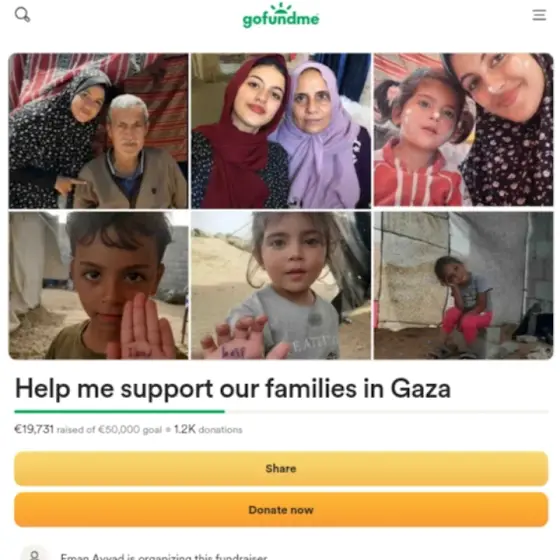Click the sun rays above gofundme logo
Screen dimensions: 560x560
point(281,7)
